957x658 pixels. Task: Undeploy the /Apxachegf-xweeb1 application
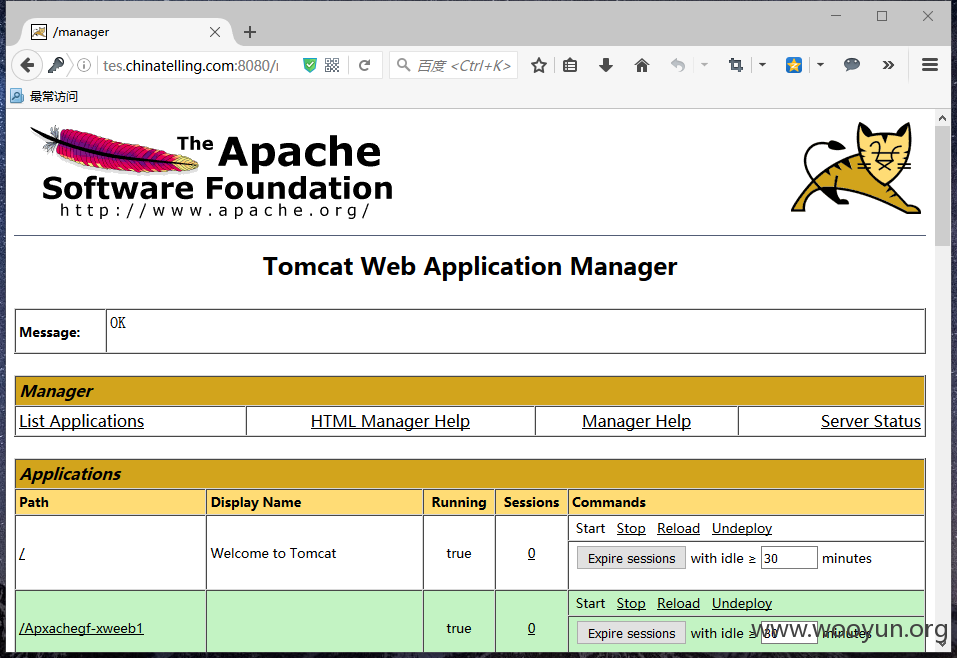coord(742,603)
